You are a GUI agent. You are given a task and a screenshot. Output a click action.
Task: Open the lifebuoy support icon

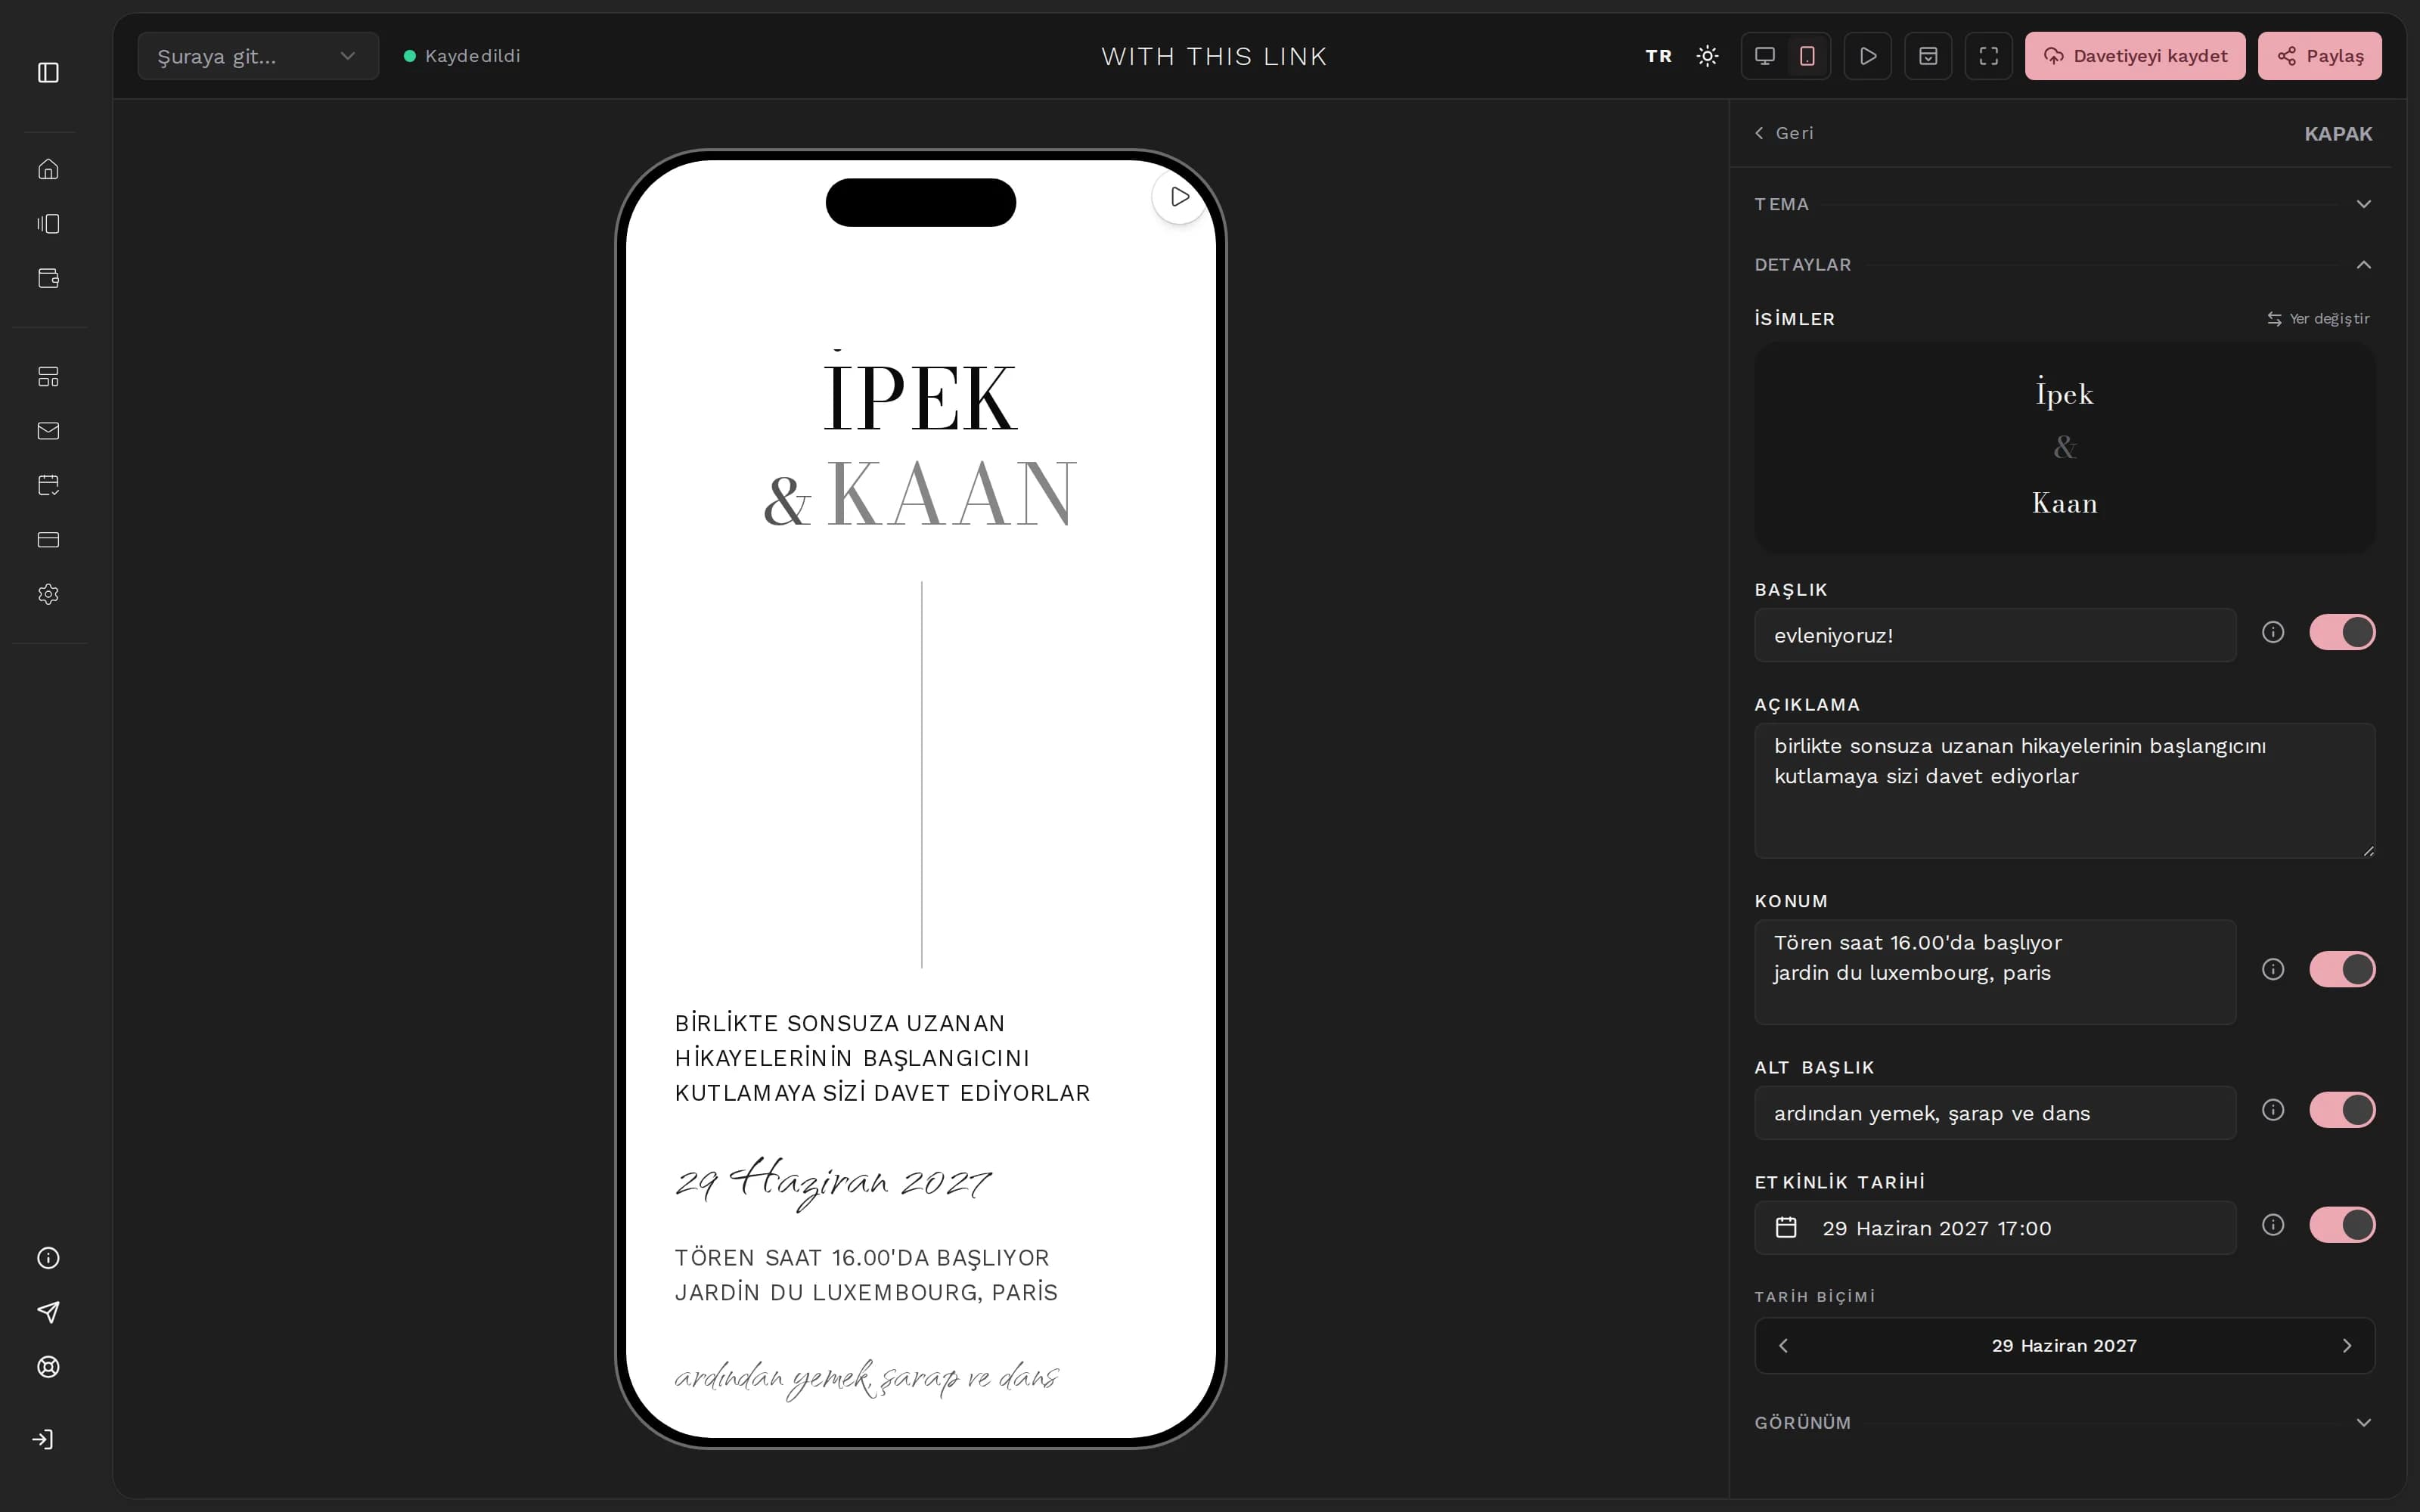tap(48, 1367)
